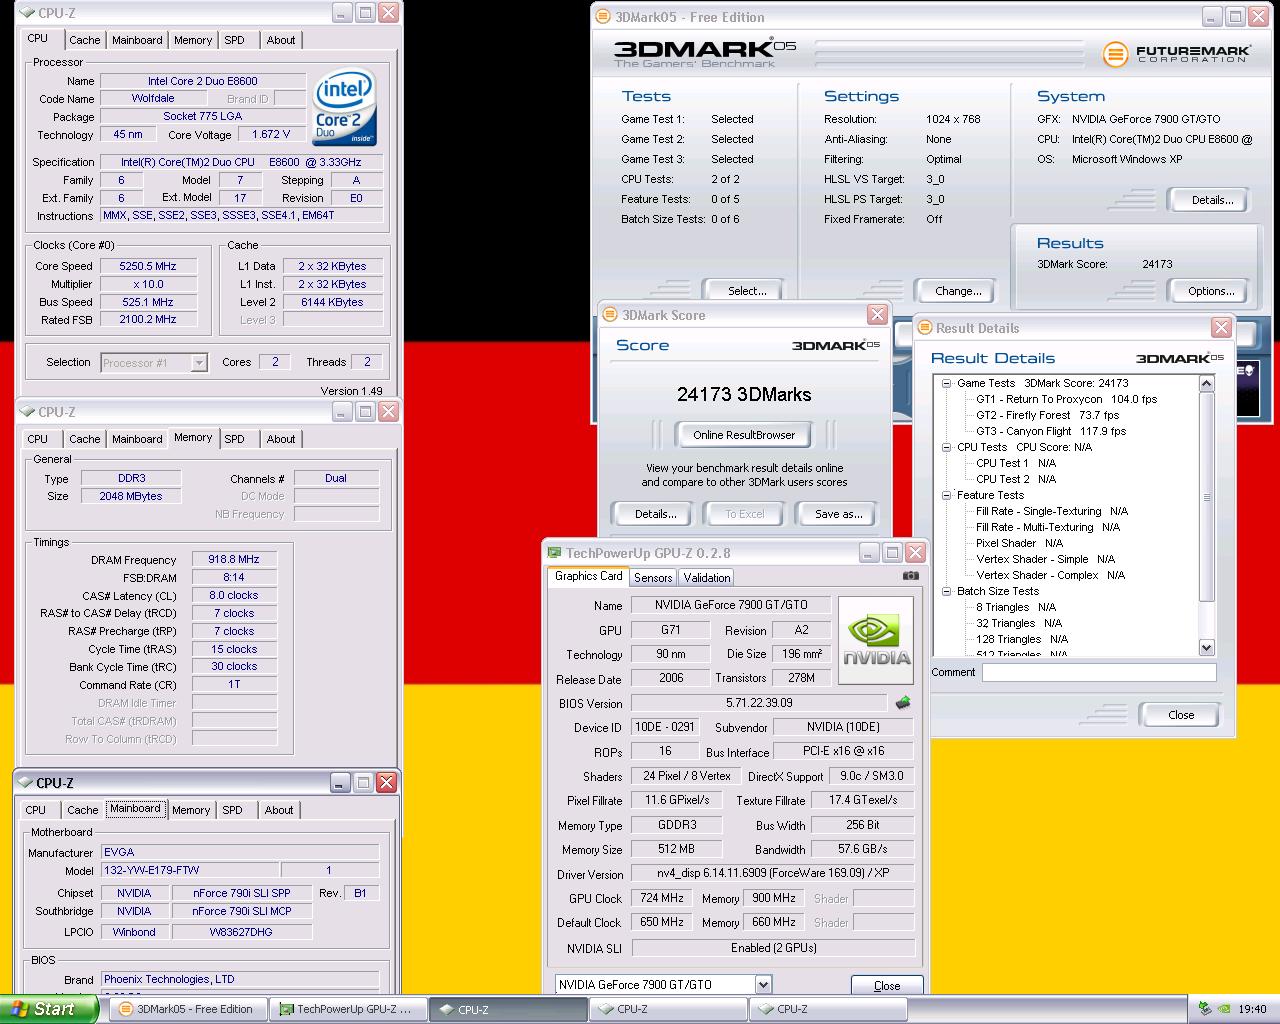
Task: Open the Online ResultBrowser
Action: [744, 435]
